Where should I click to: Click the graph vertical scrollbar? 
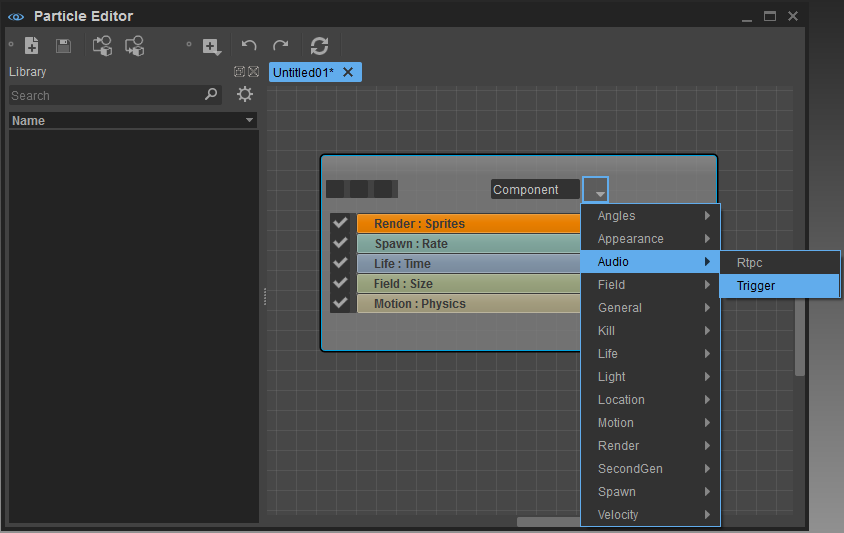(x=799, y=337)
